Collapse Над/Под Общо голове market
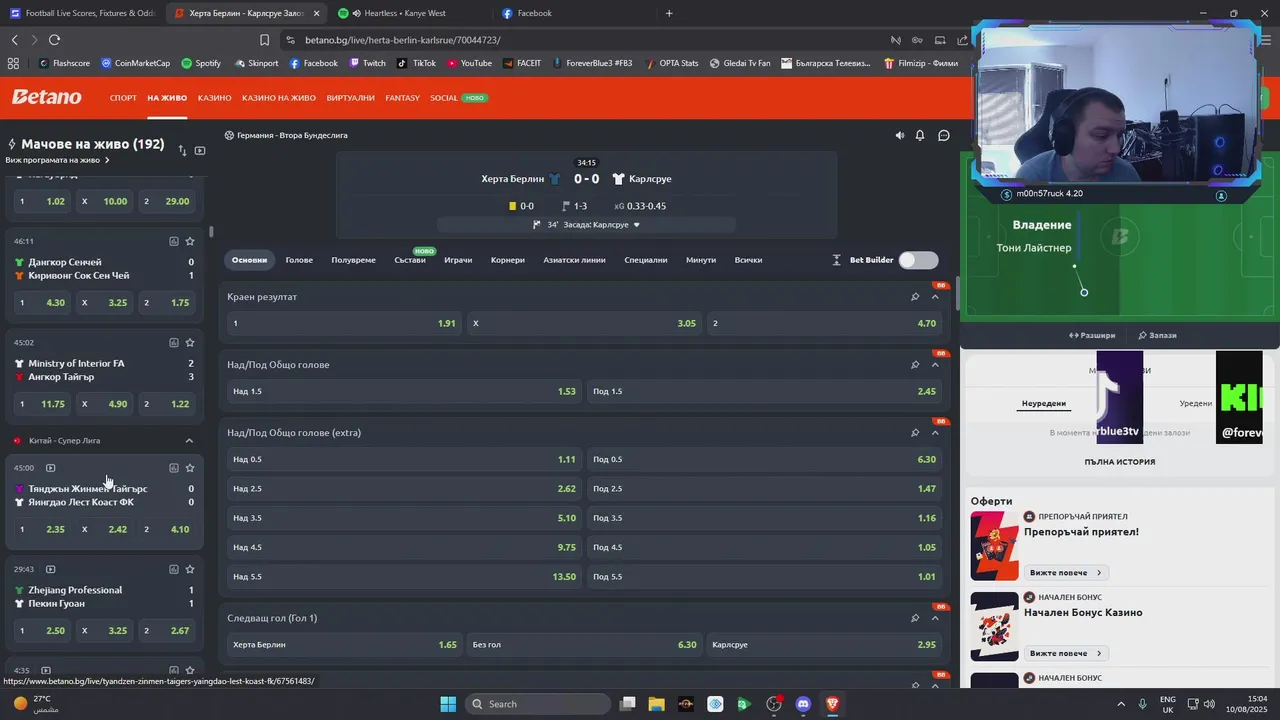This screenshot has width=1280, height=720. (x=935, y=365)
